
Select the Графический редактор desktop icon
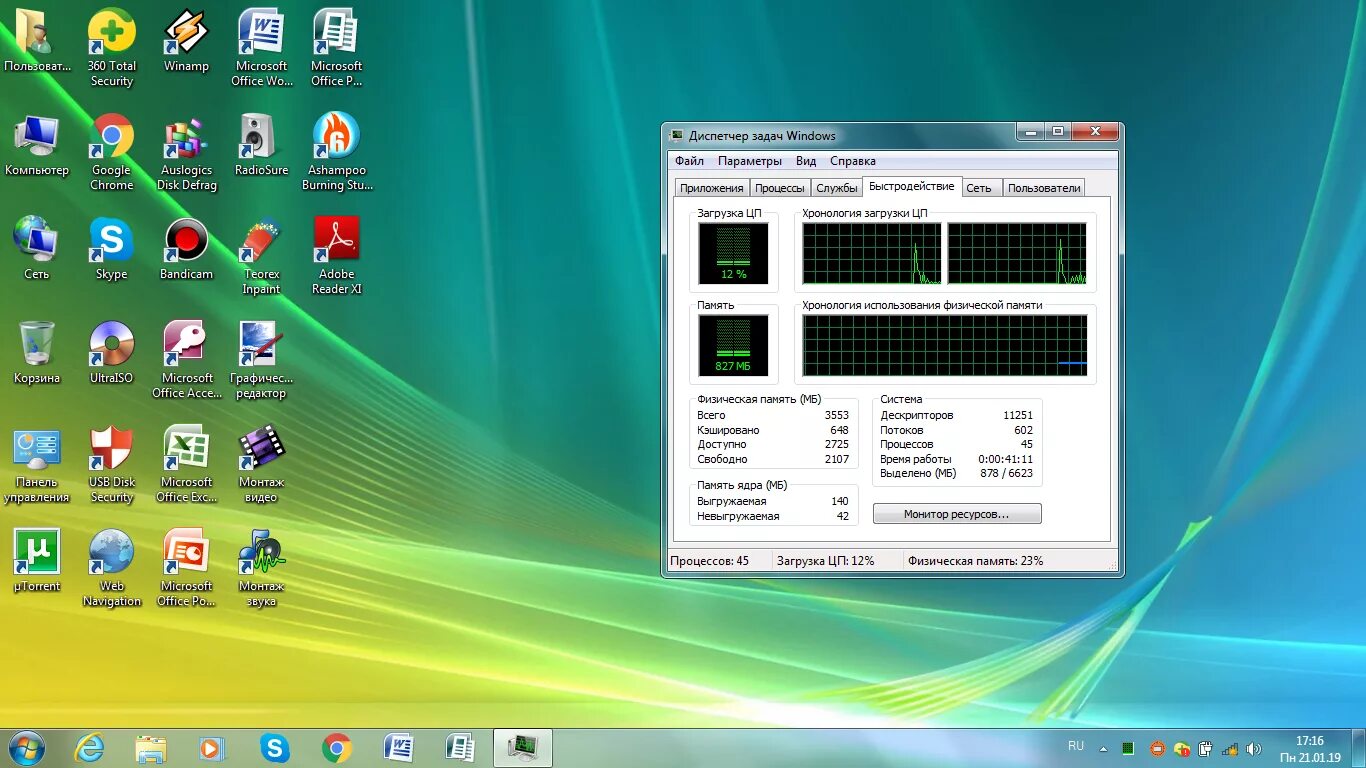261,360
